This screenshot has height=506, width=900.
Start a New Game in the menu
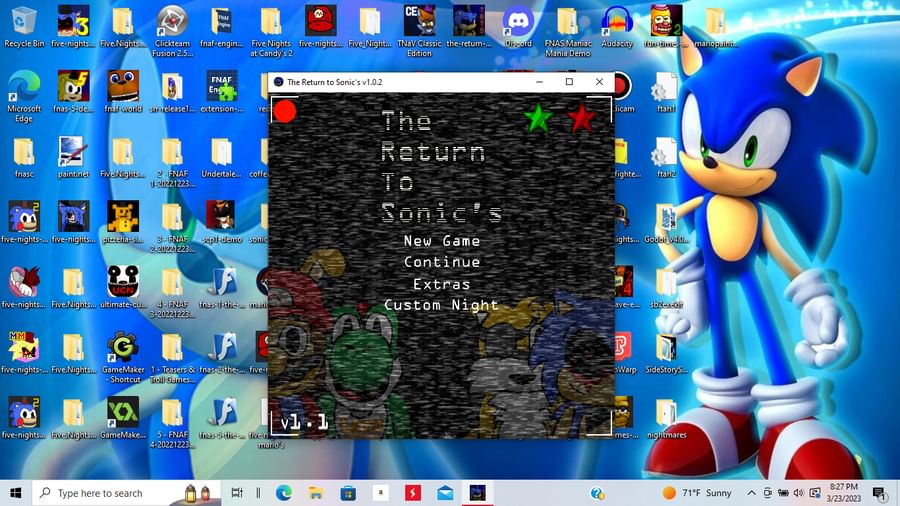[x=441, y=241]
